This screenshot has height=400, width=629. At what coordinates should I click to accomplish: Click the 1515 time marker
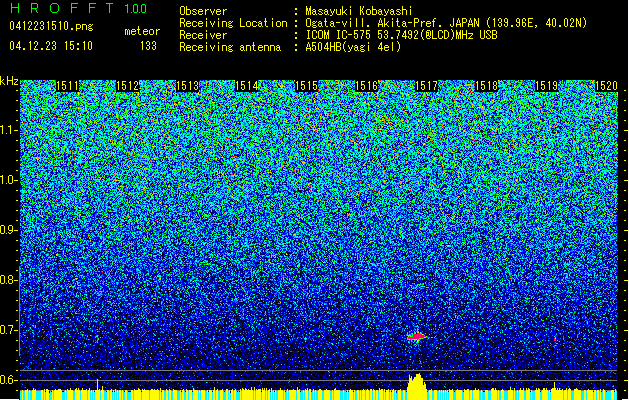[x=306, y=86]
